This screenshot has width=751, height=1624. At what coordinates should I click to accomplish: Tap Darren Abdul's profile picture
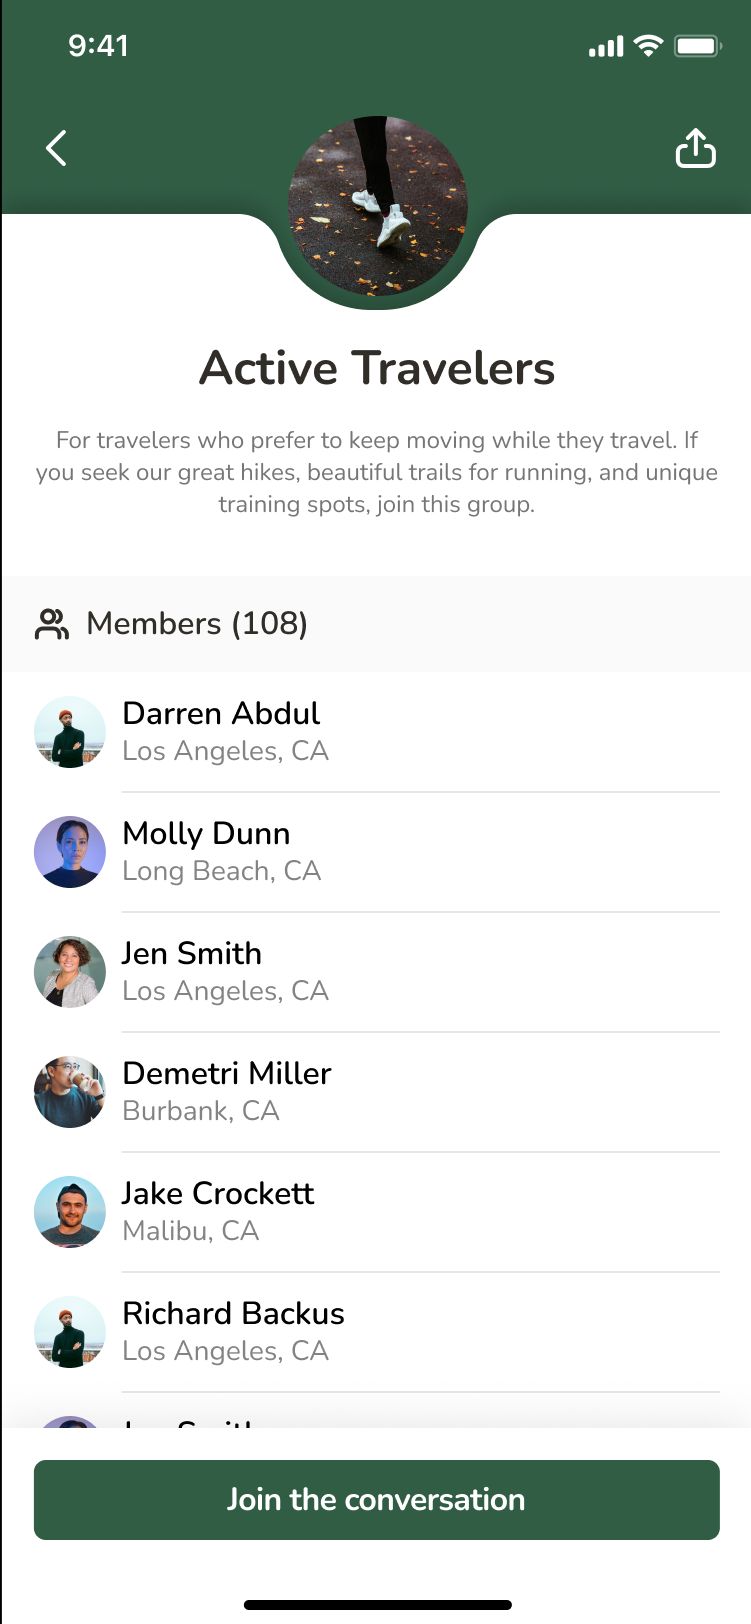[70, 732]
